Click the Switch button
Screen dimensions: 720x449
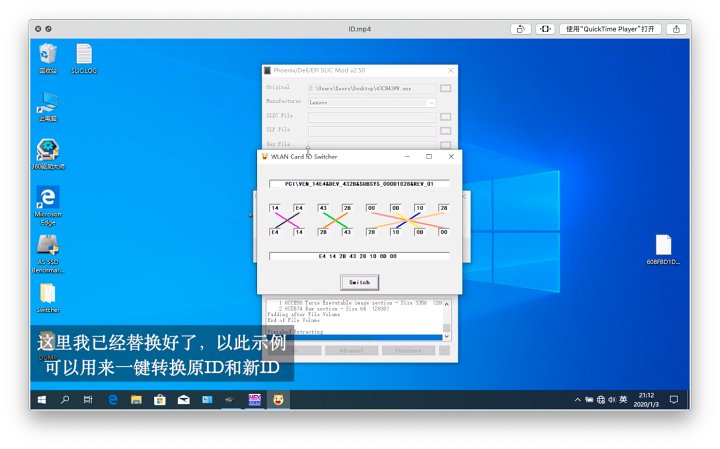click(x=359, y=283)
